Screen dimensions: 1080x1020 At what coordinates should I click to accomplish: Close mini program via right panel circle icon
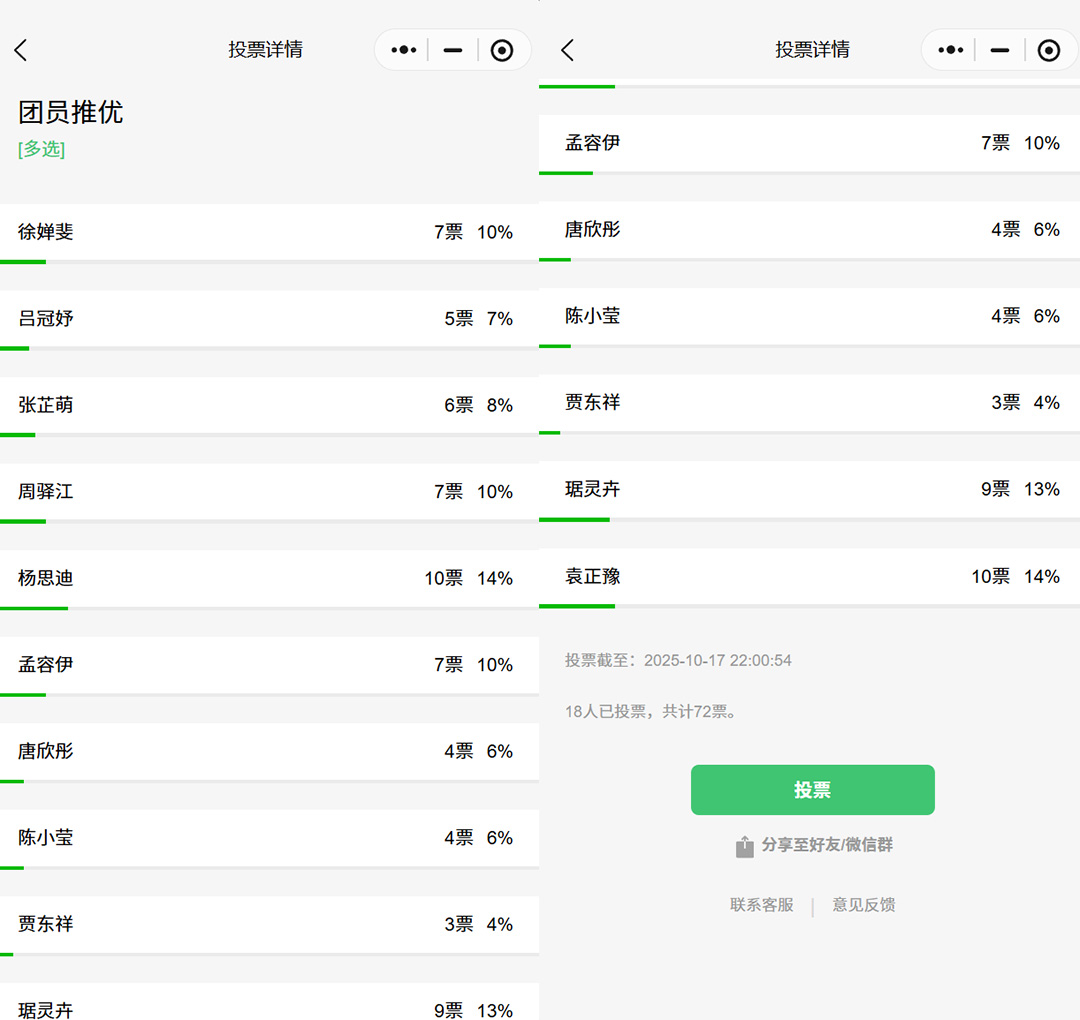click(x=1048, y=50)
